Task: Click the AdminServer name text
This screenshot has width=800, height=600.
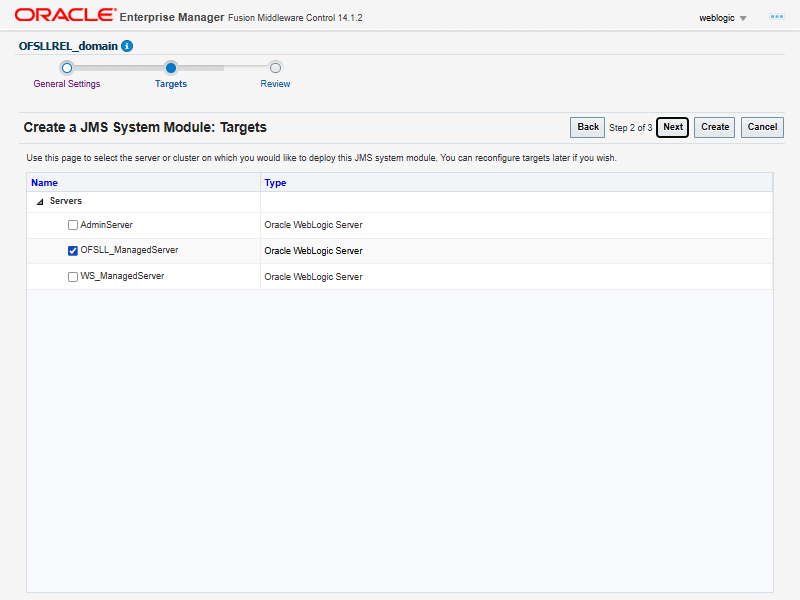Action: click(x=106, y=224)
